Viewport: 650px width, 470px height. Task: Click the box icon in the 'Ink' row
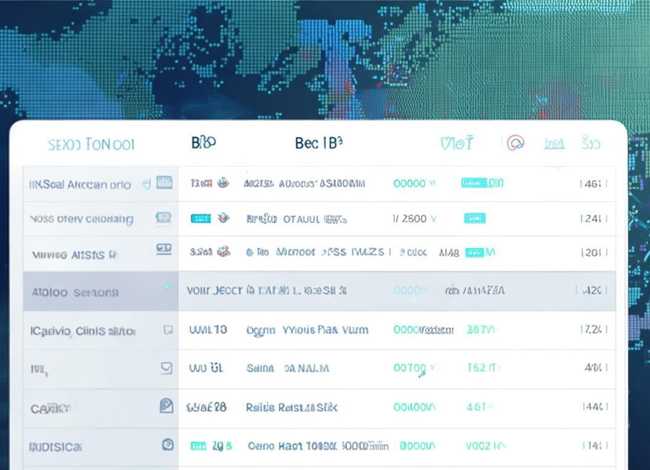[x=167, y=368]
